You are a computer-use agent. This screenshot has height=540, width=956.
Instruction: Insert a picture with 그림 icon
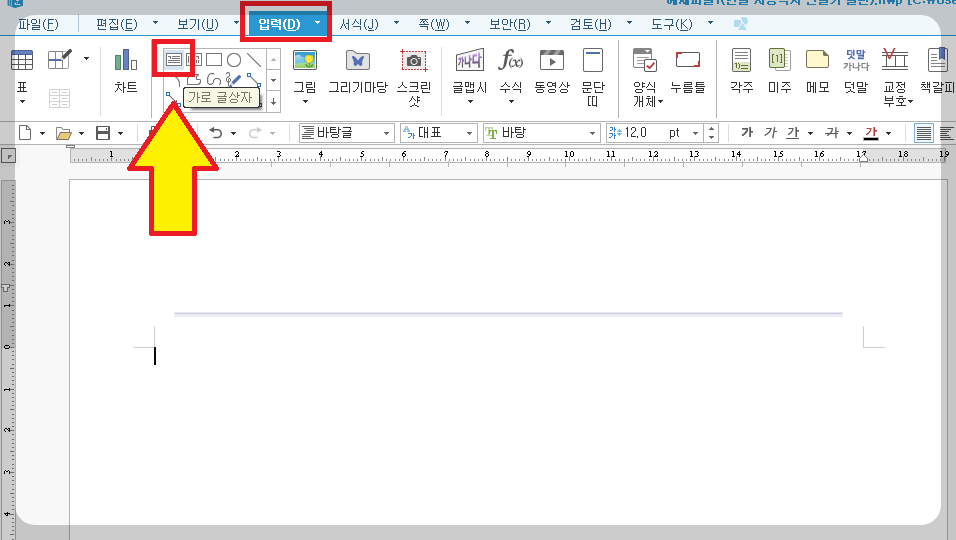[305, 60]
